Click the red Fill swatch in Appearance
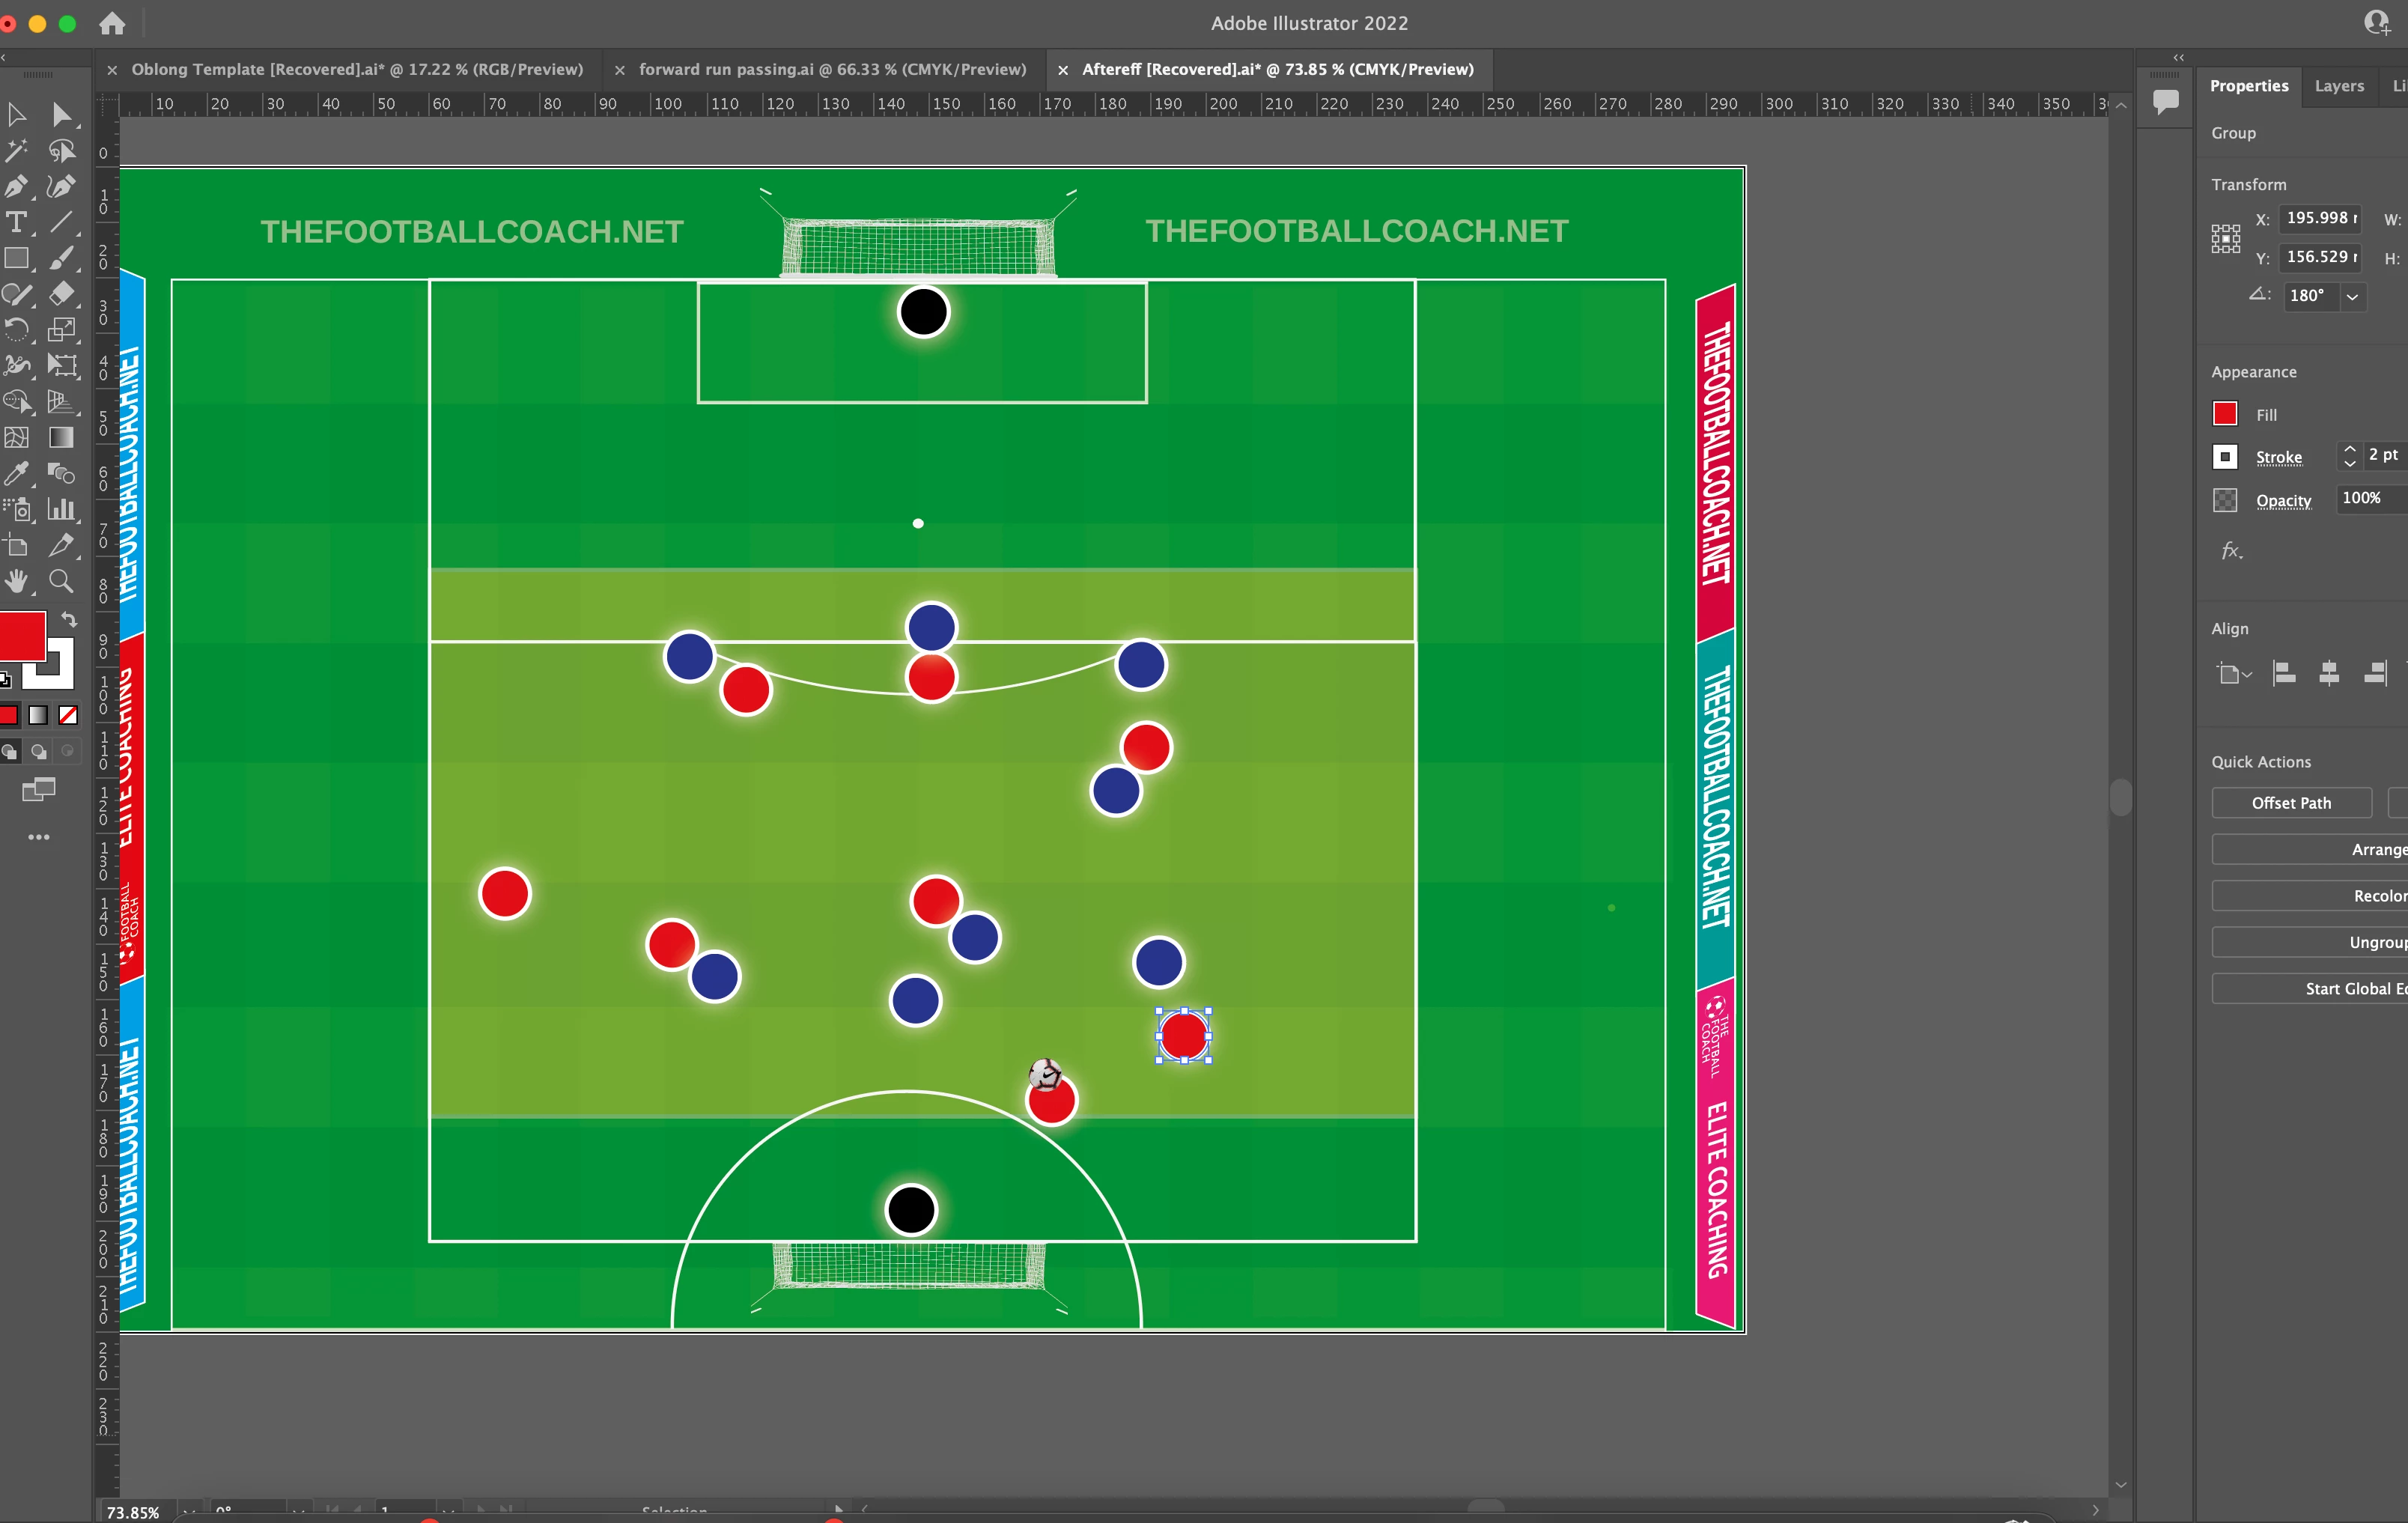 (x=2224, y=414)
